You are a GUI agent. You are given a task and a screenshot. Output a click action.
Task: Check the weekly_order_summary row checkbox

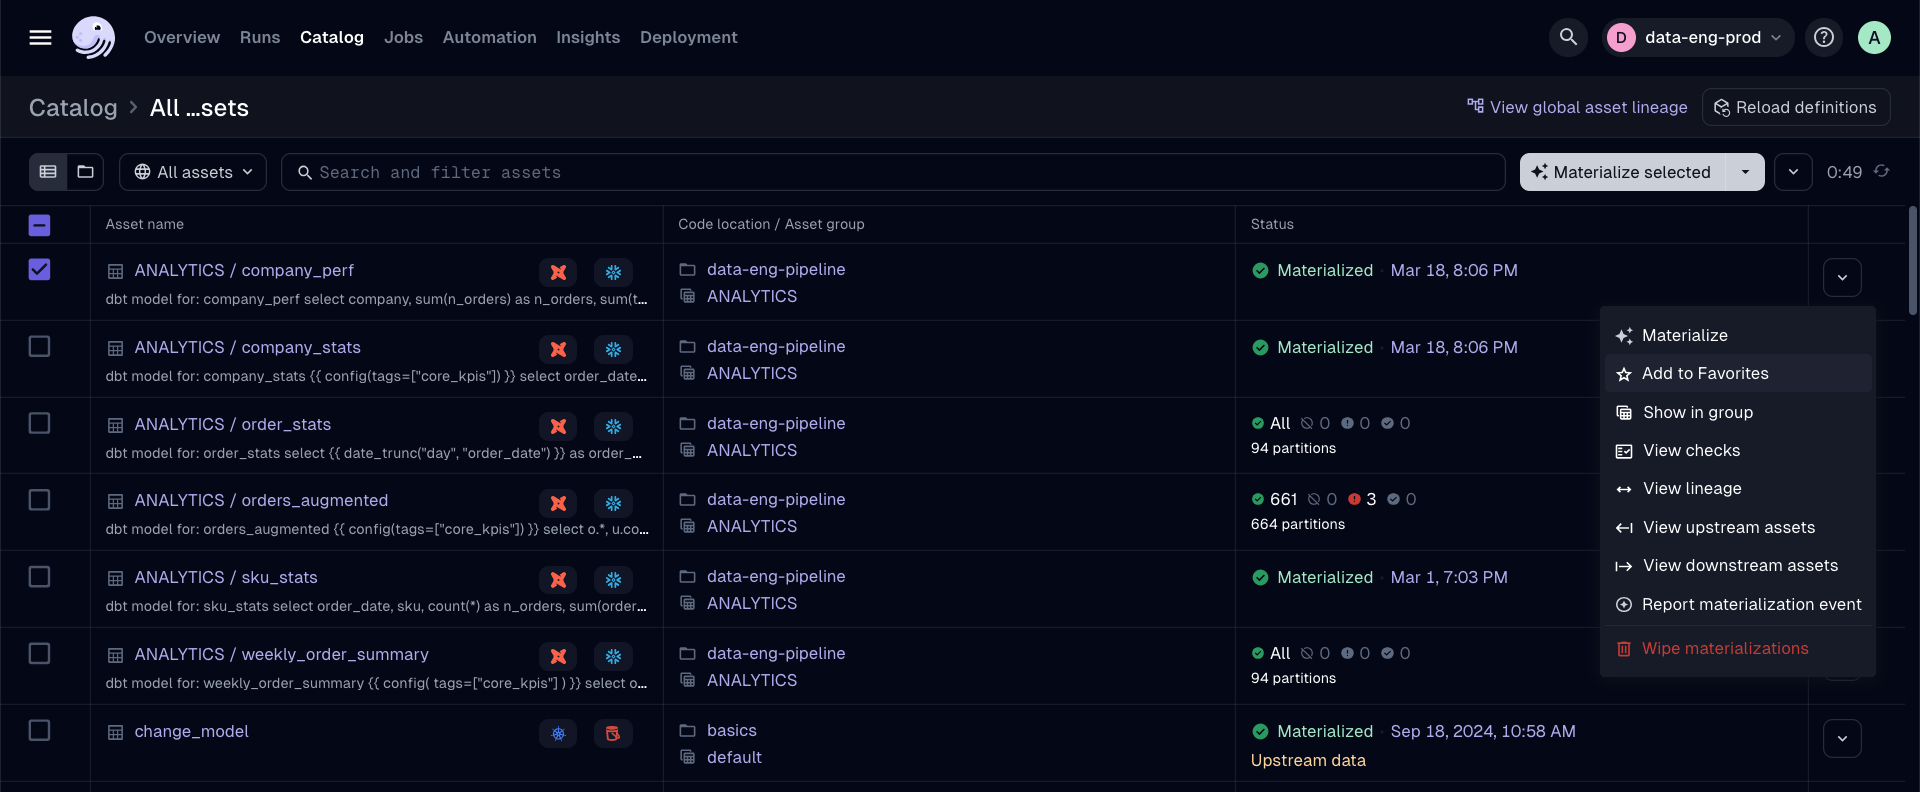tap(39, 653)
